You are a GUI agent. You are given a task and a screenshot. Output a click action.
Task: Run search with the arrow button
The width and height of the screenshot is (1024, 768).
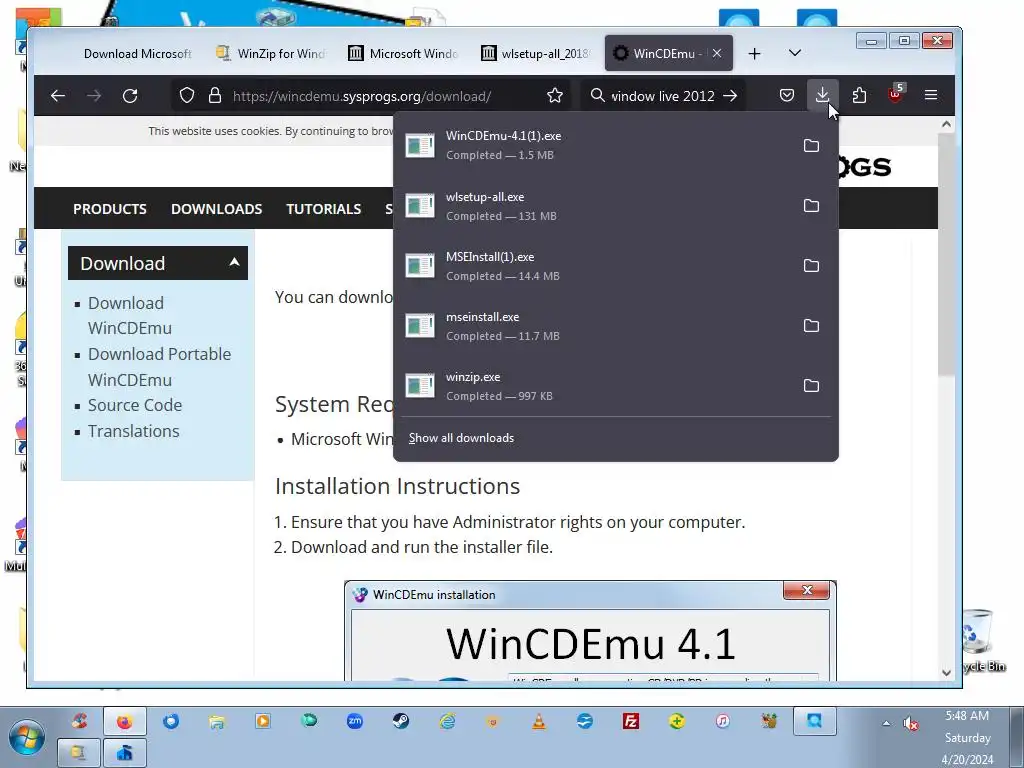click(x=730, y=96)
